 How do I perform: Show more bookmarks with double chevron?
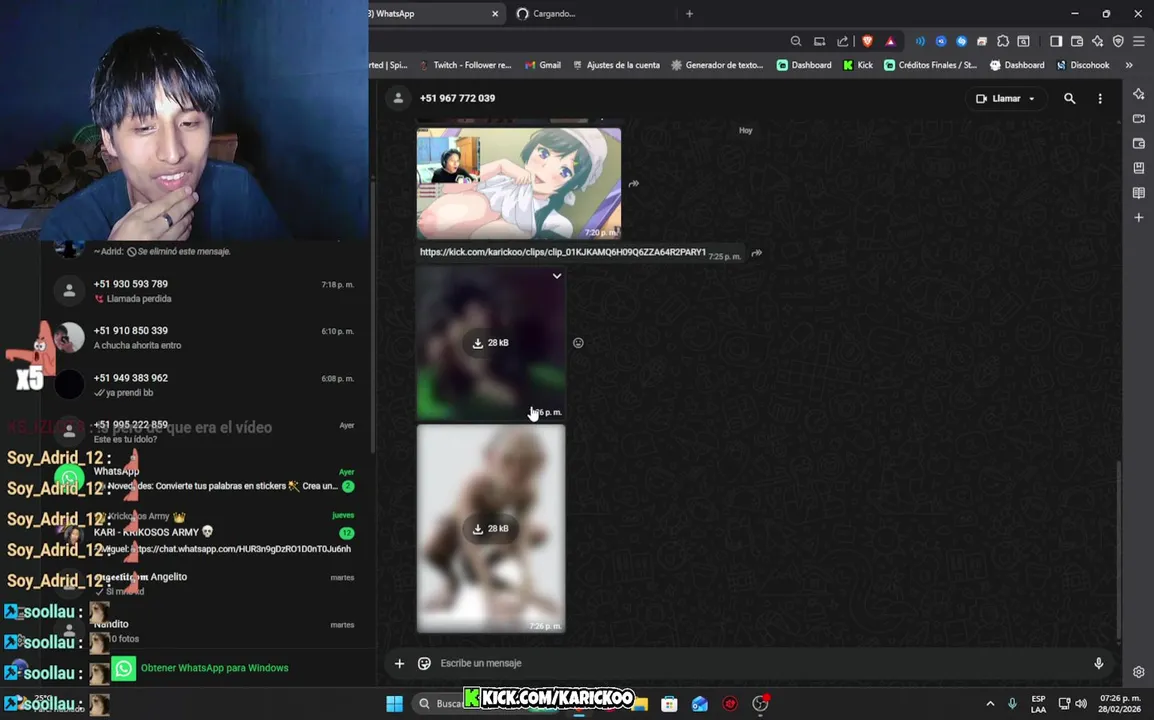(1129, 65)
